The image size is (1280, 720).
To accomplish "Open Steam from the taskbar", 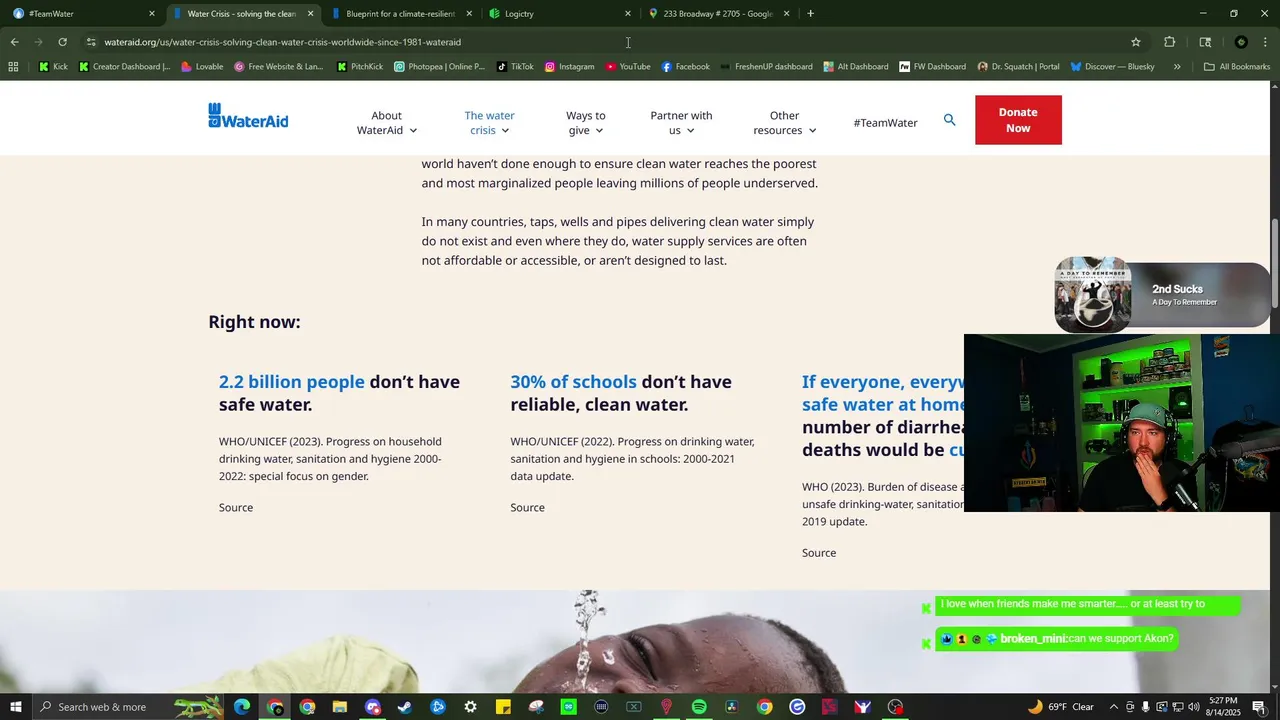I will click(405, 707).
